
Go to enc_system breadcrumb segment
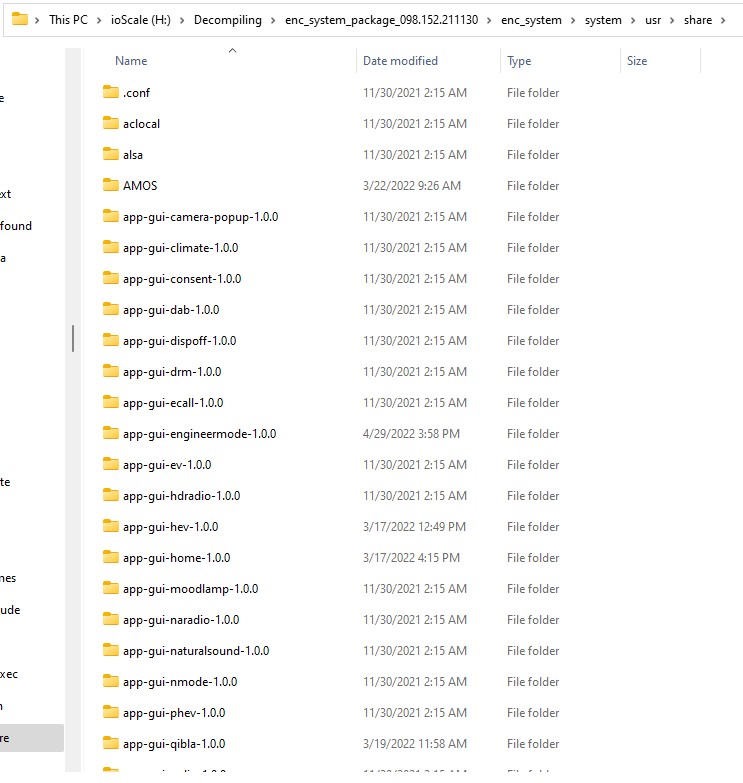tap(531, 20)
